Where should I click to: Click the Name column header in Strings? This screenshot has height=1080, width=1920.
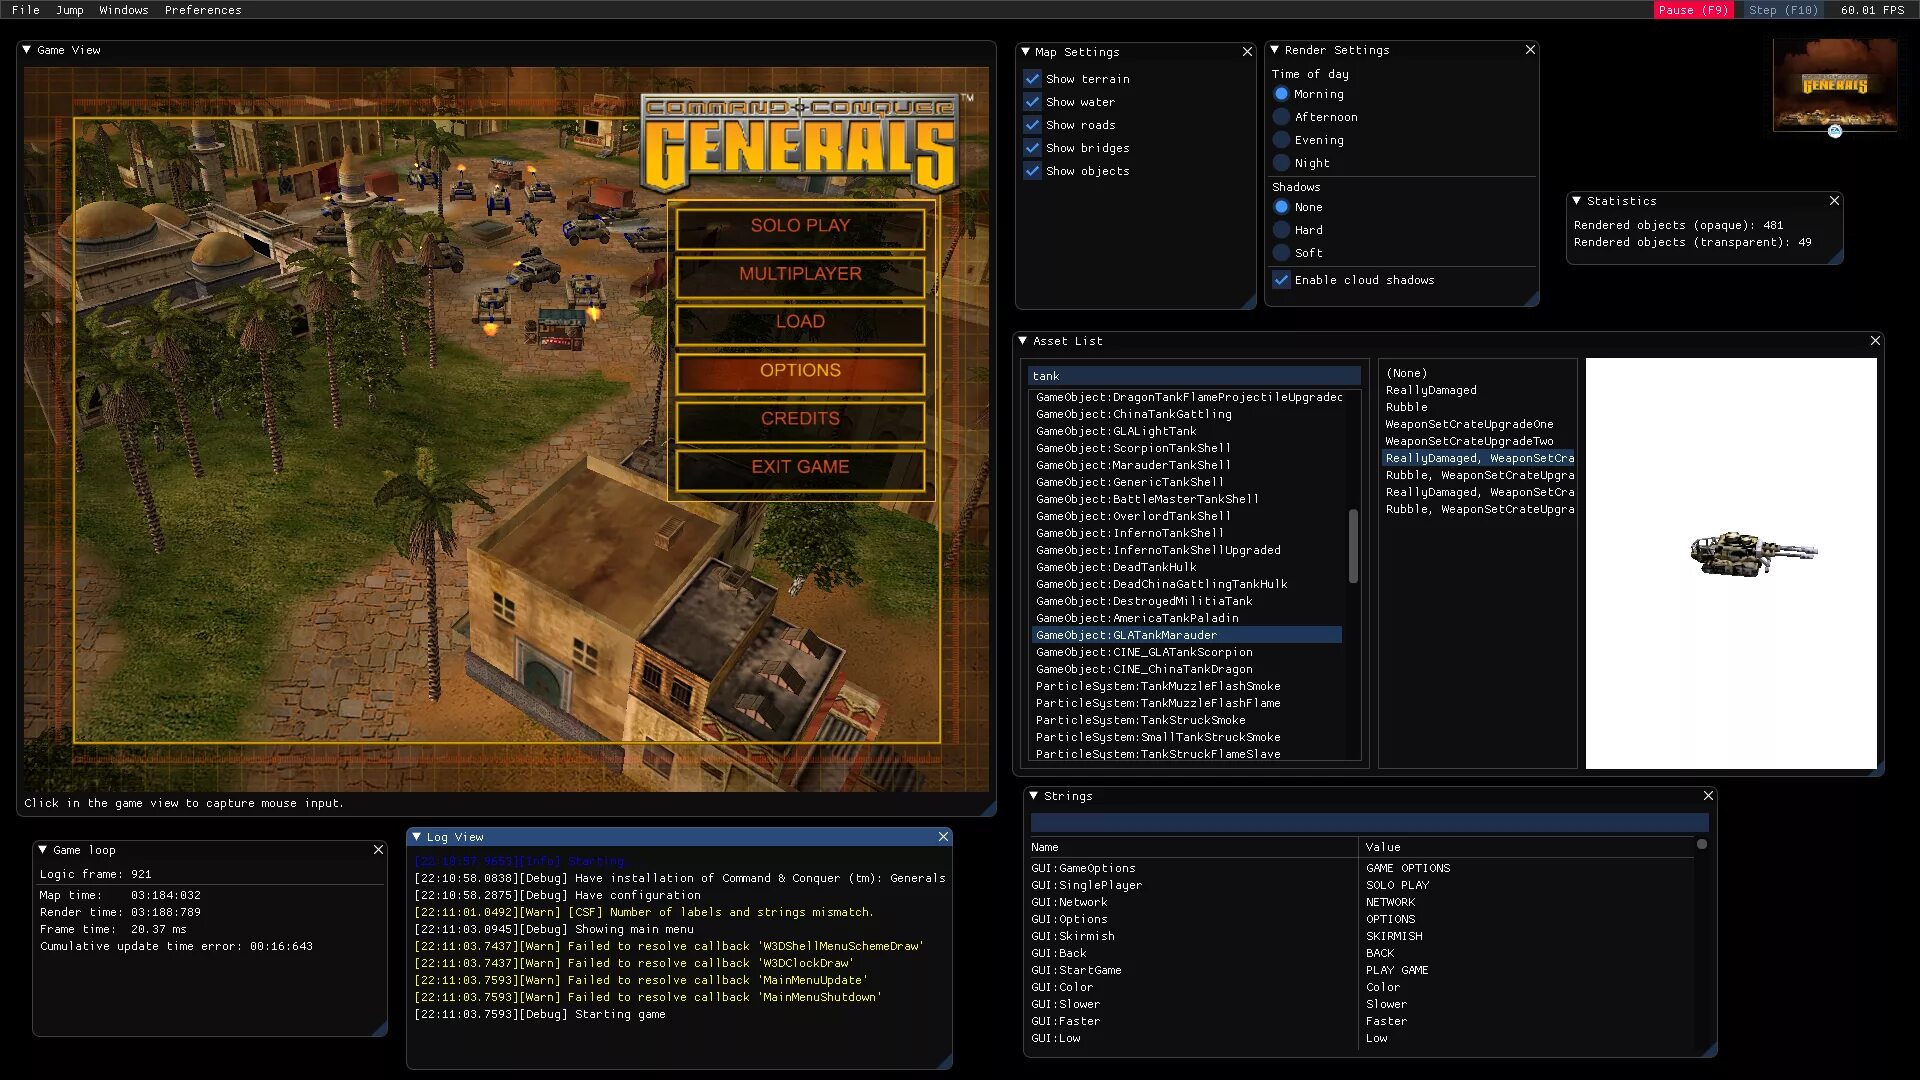[1045, 847]
